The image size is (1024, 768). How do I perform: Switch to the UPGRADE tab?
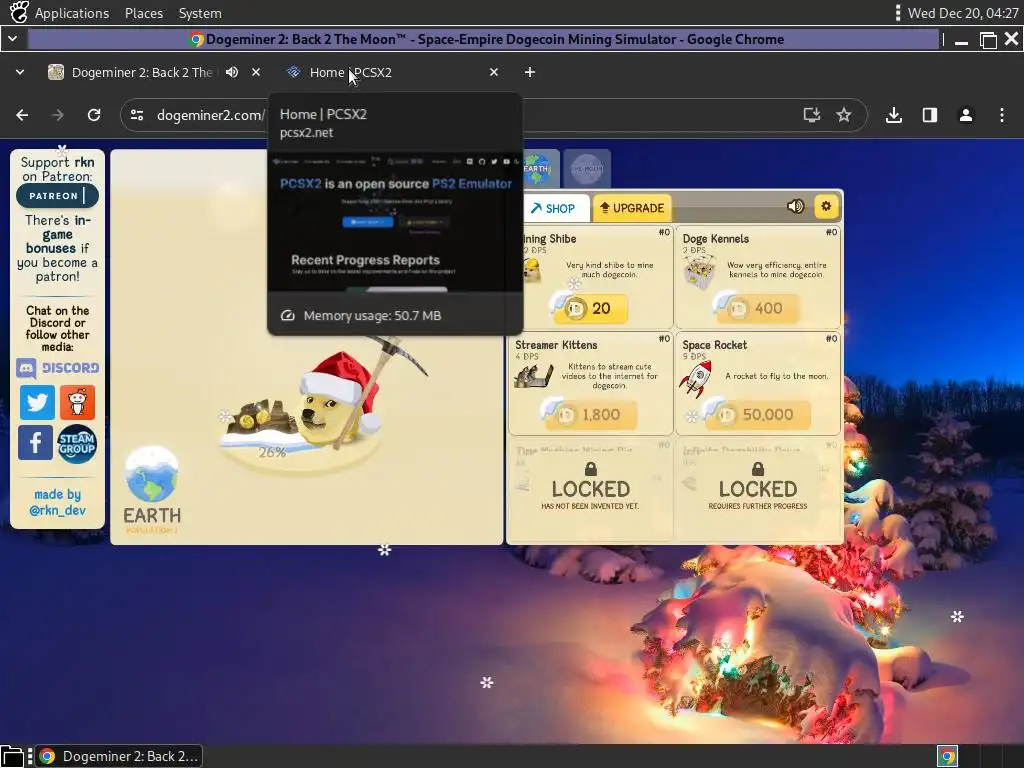632,208
